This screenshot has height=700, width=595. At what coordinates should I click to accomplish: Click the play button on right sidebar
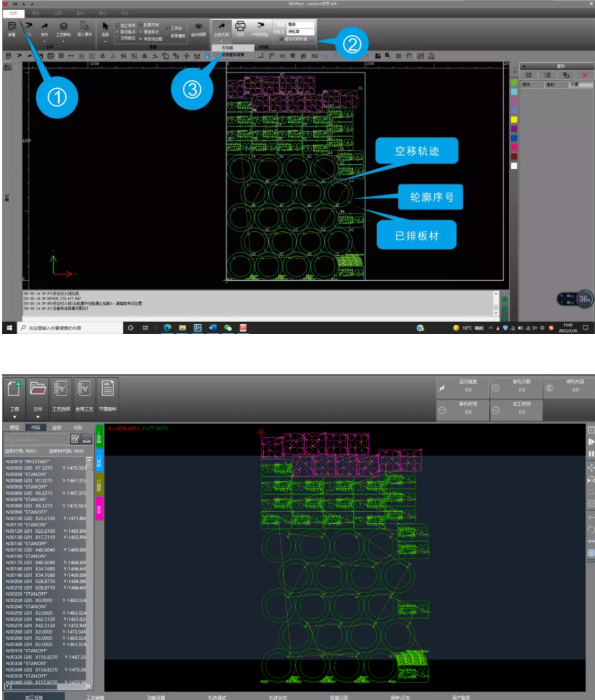tap(591, 442)
